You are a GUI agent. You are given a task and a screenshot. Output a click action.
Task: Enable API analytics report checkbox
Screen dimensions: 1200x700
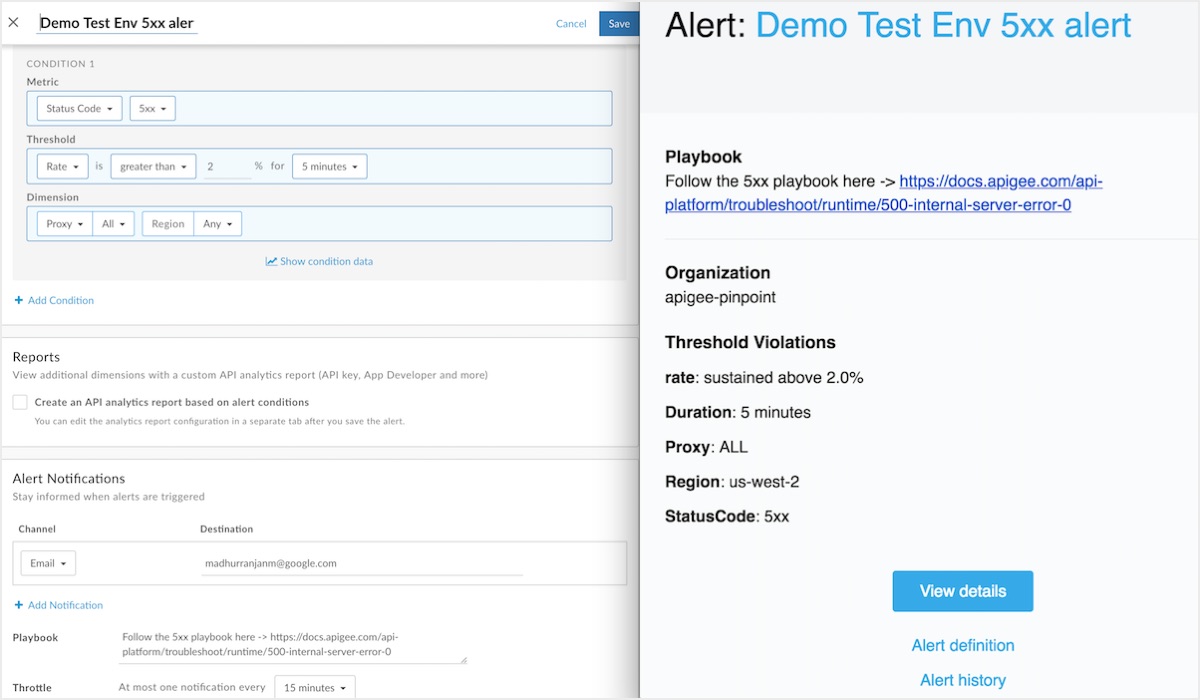click(20, 402)
